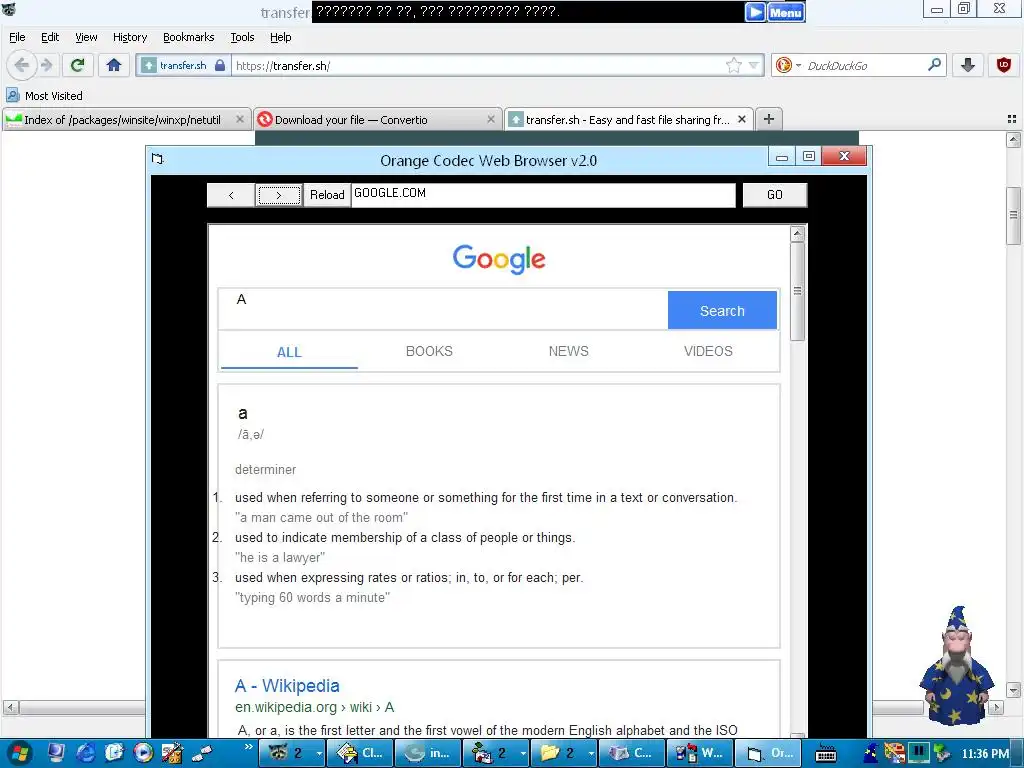
Task: Open the Windows Start orb
Action: coord(20,753)
